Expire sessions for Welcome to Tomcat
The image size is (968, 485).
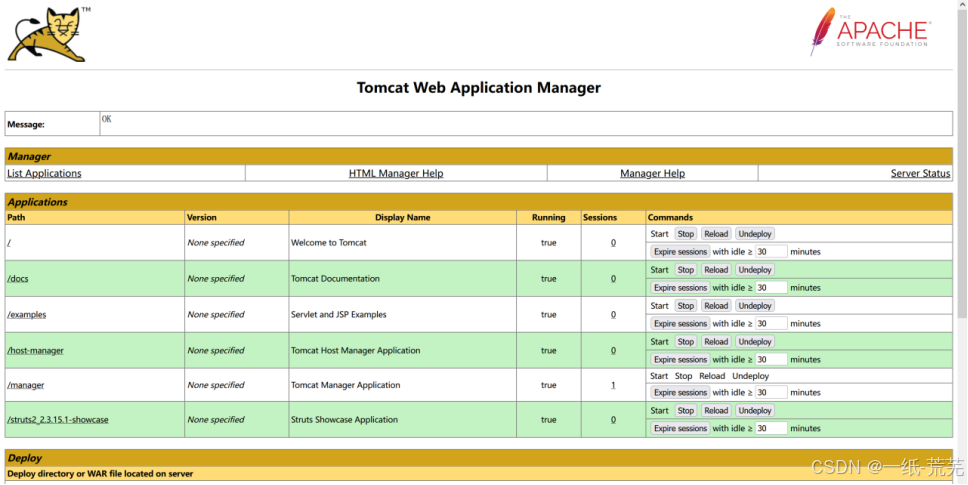pos(680,252)
